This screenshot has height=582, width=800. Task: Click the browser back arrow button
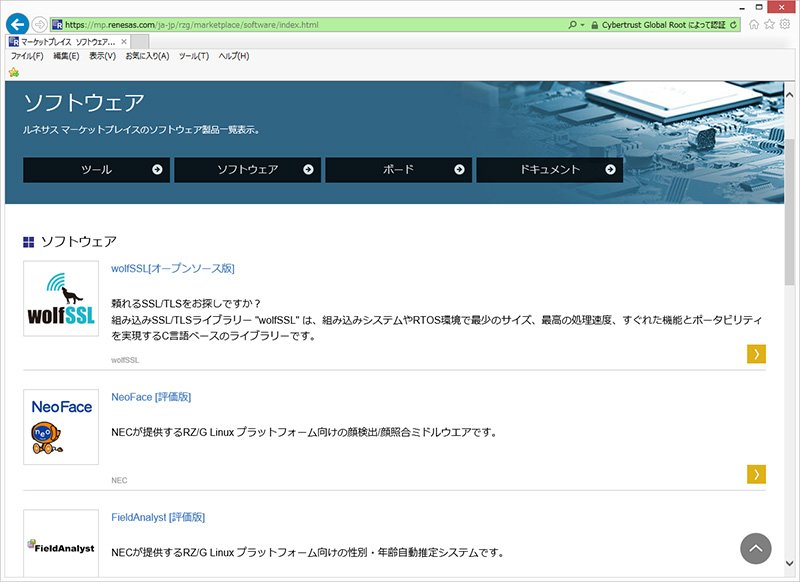tap(17, 24)
